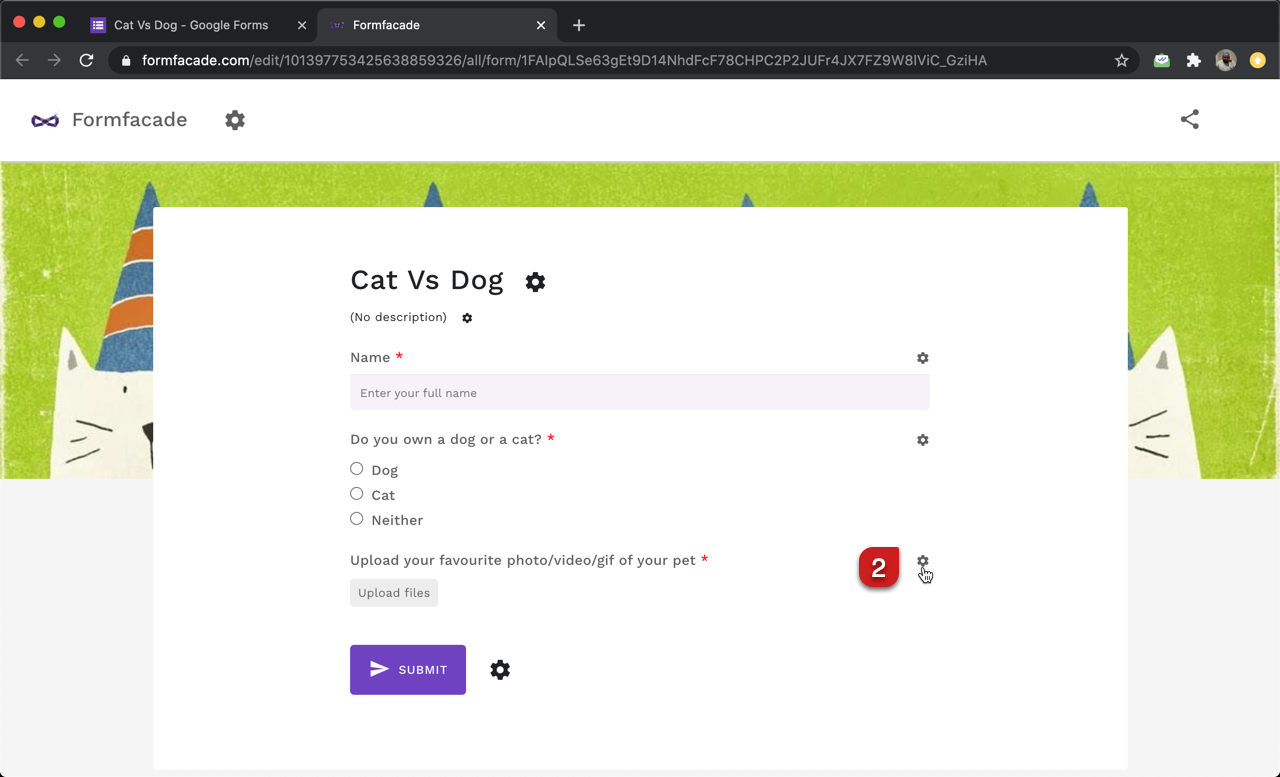This screenshot has height=777, width=1280.
Task: Reload the page
Action: click(87, 61)
